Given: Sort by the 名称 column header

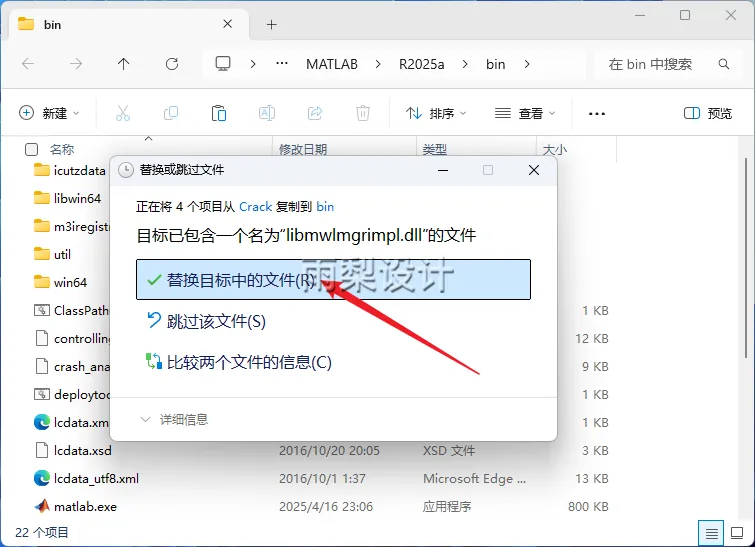Looking at the screenshot, I should pyautogui.click(x=62, y=149).
